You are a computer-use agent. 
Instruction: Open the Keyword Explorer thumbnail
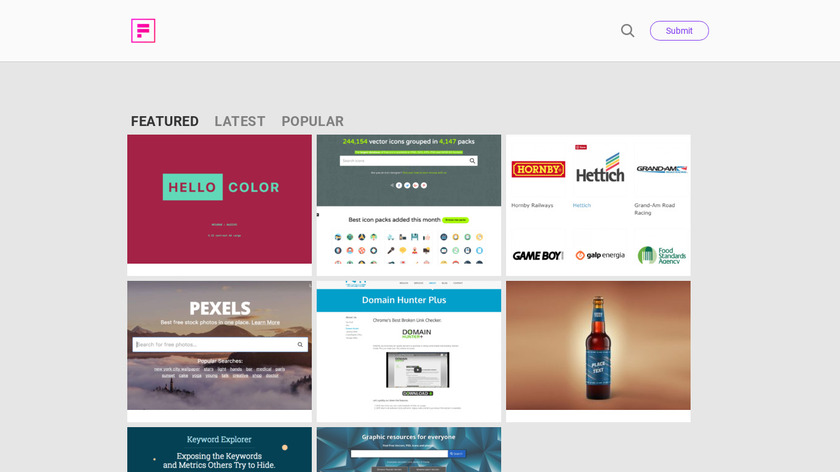(x=219, y=449)
